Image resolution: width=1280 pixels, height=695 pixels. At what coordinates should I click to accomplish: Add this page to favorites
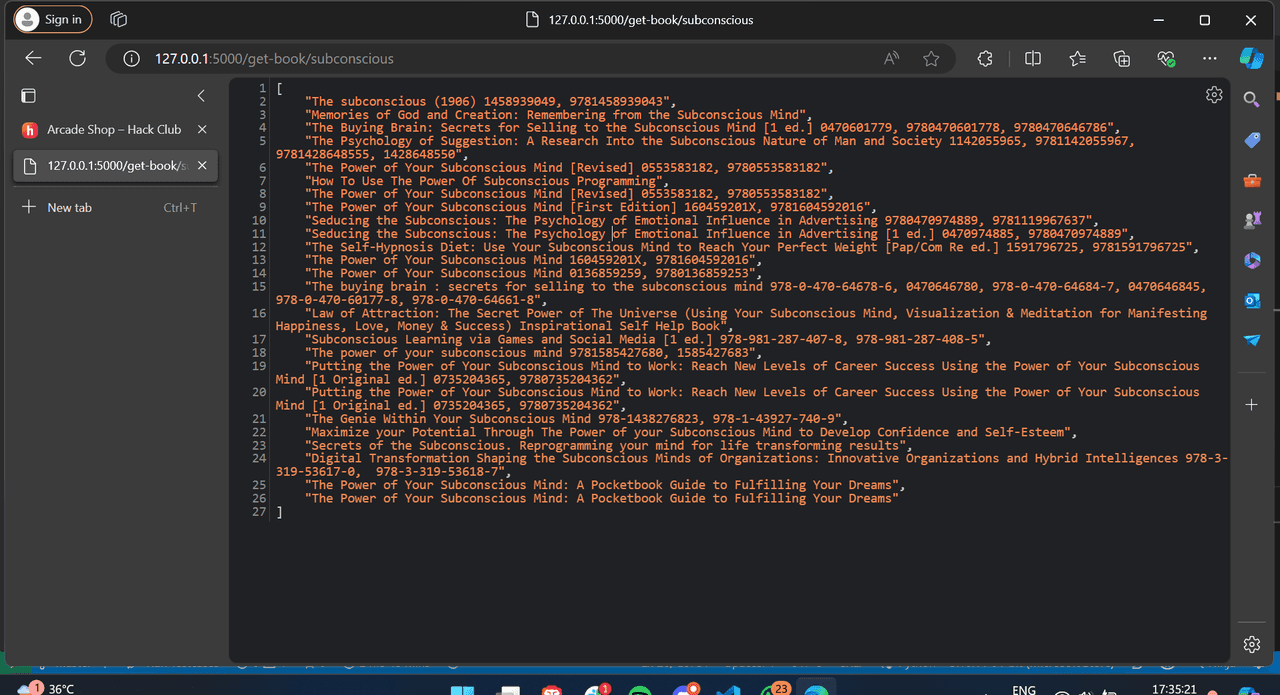(x=931, y=59)
